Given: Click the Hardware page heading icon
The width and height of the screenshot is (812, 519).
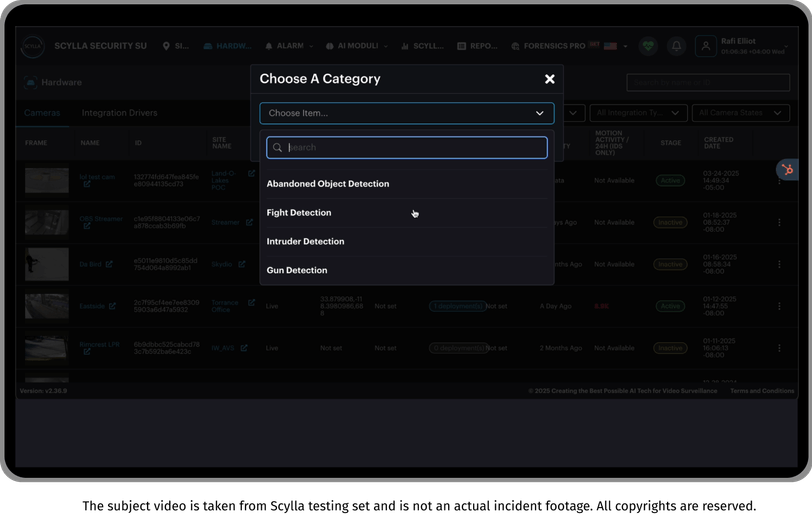Looking at the screenshot, I should coord(31,82).
